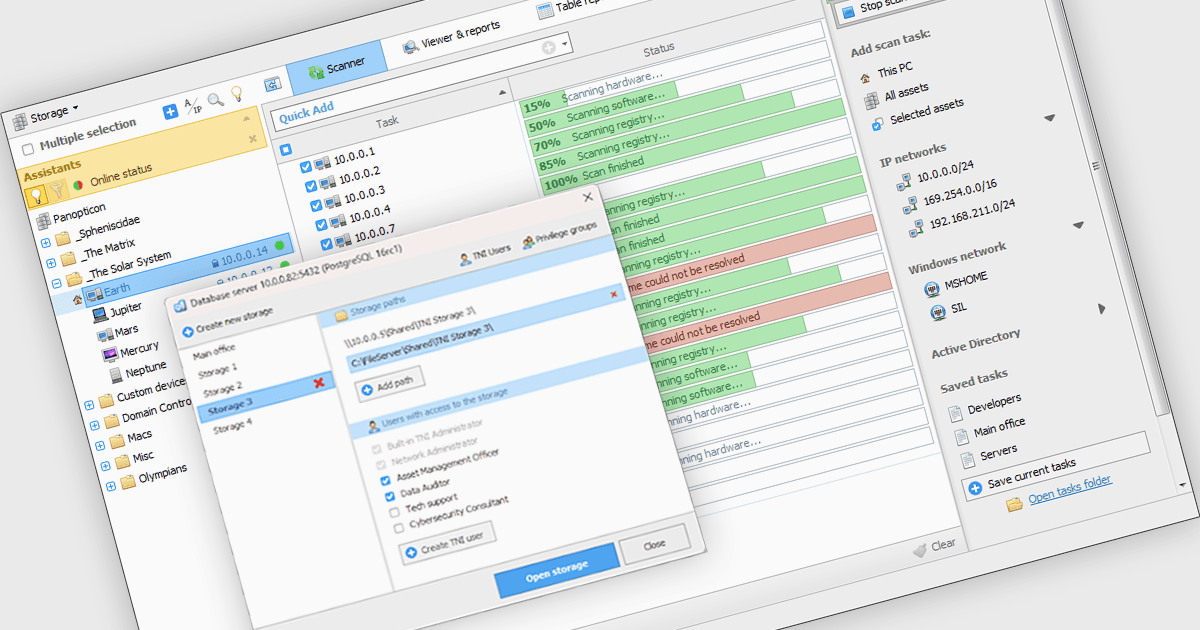Click the magnifier search icon in tree toolbar
This screenshot has width=1200, height=630.
click(215, 100)
